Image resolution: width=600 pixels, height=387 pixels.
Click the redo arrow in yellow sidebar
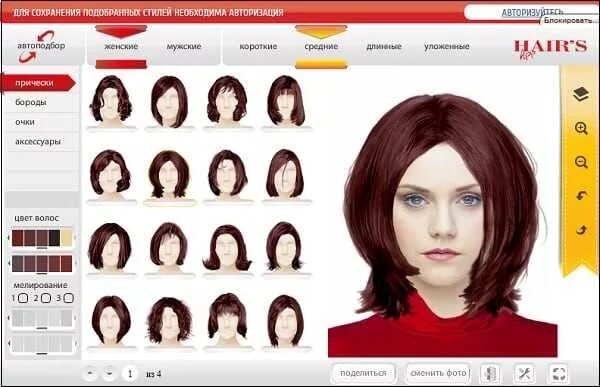(581, 230)
